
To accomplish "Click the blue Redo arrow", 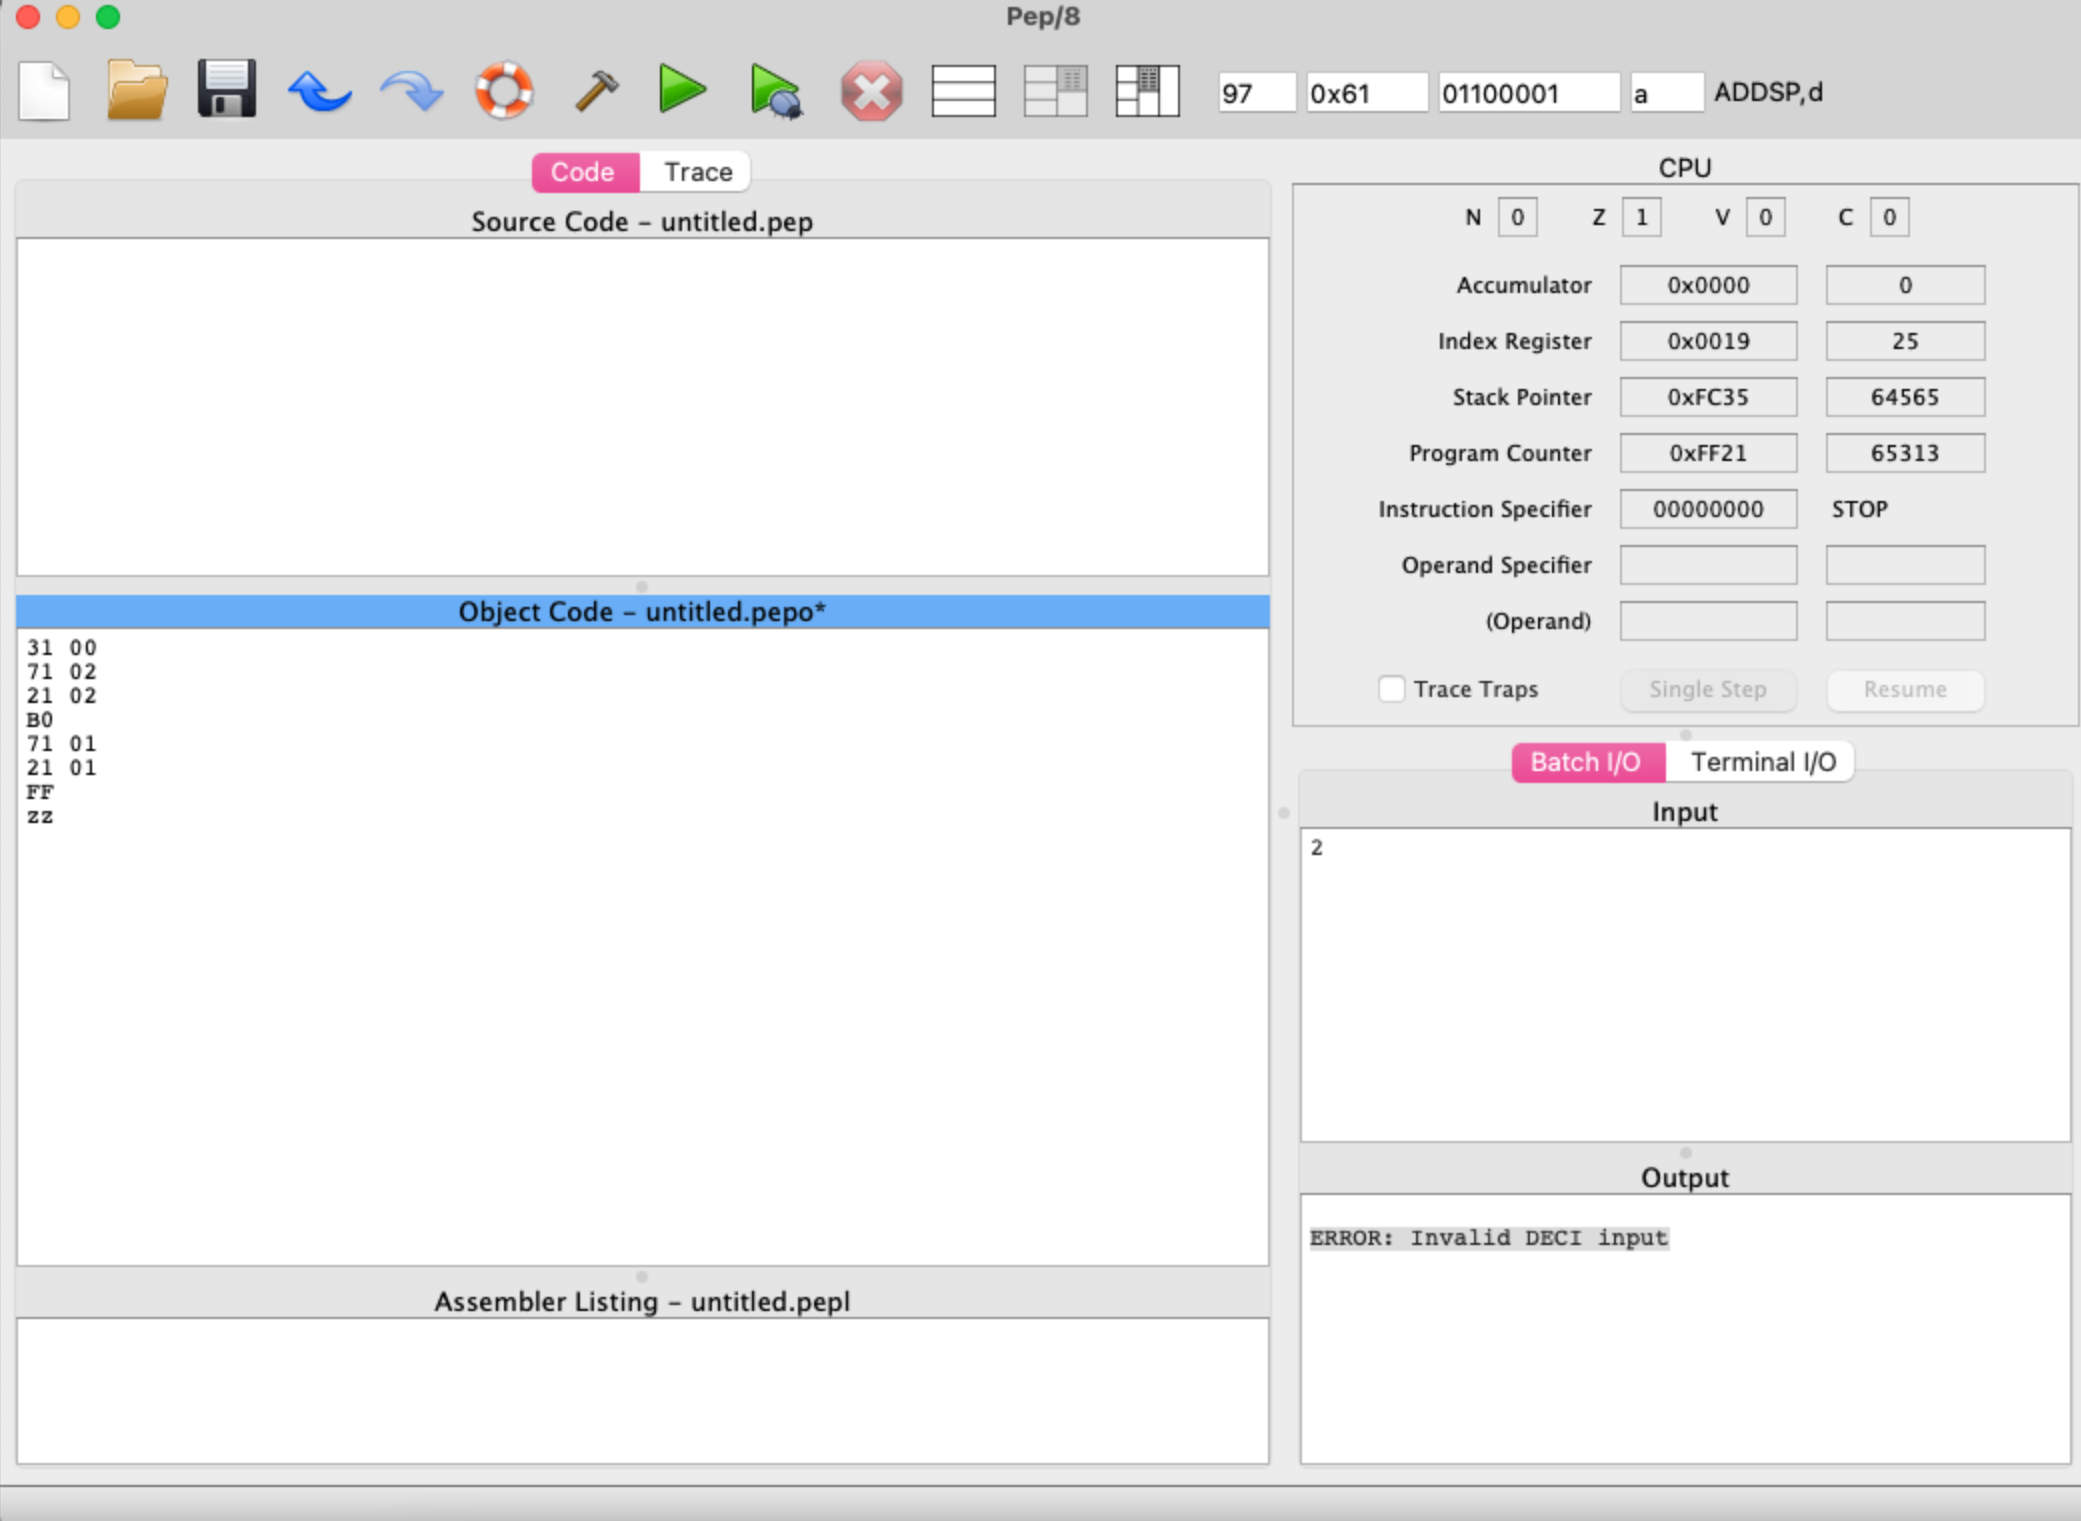I will coord(411,92).
